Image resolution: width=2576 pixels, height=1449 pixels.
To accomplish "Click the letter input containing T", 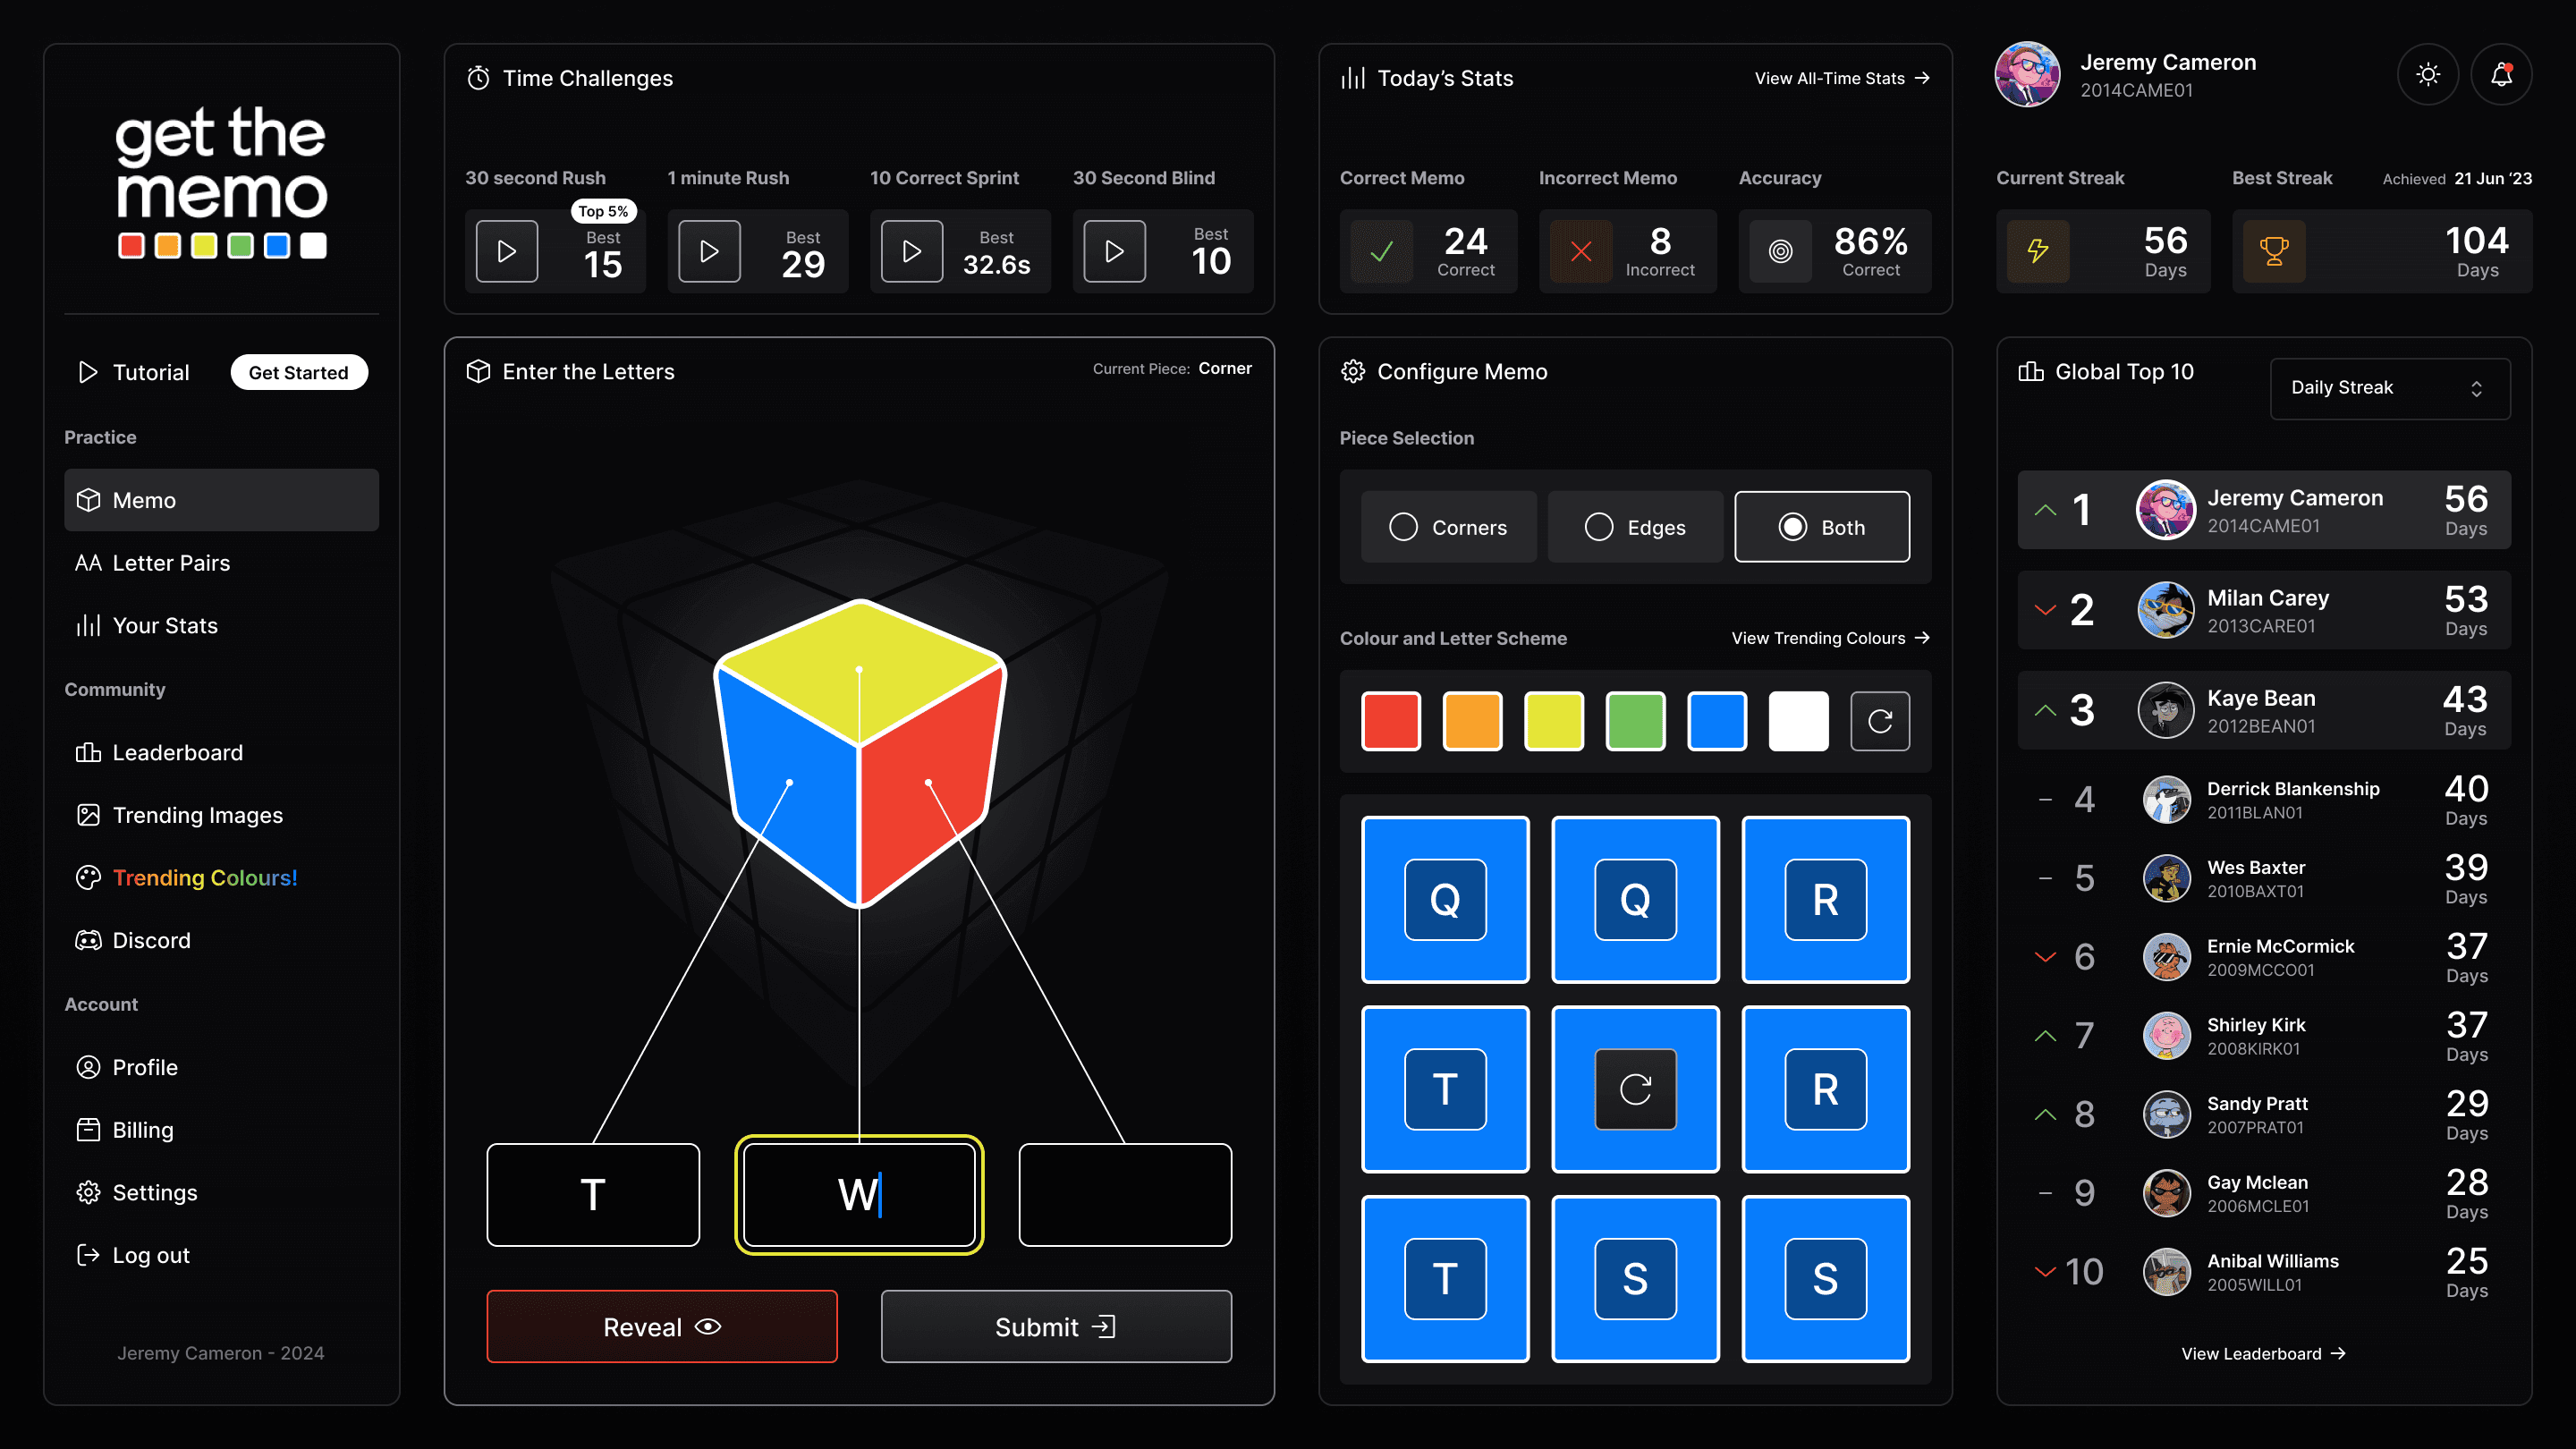I will [x=593, y=1195].
